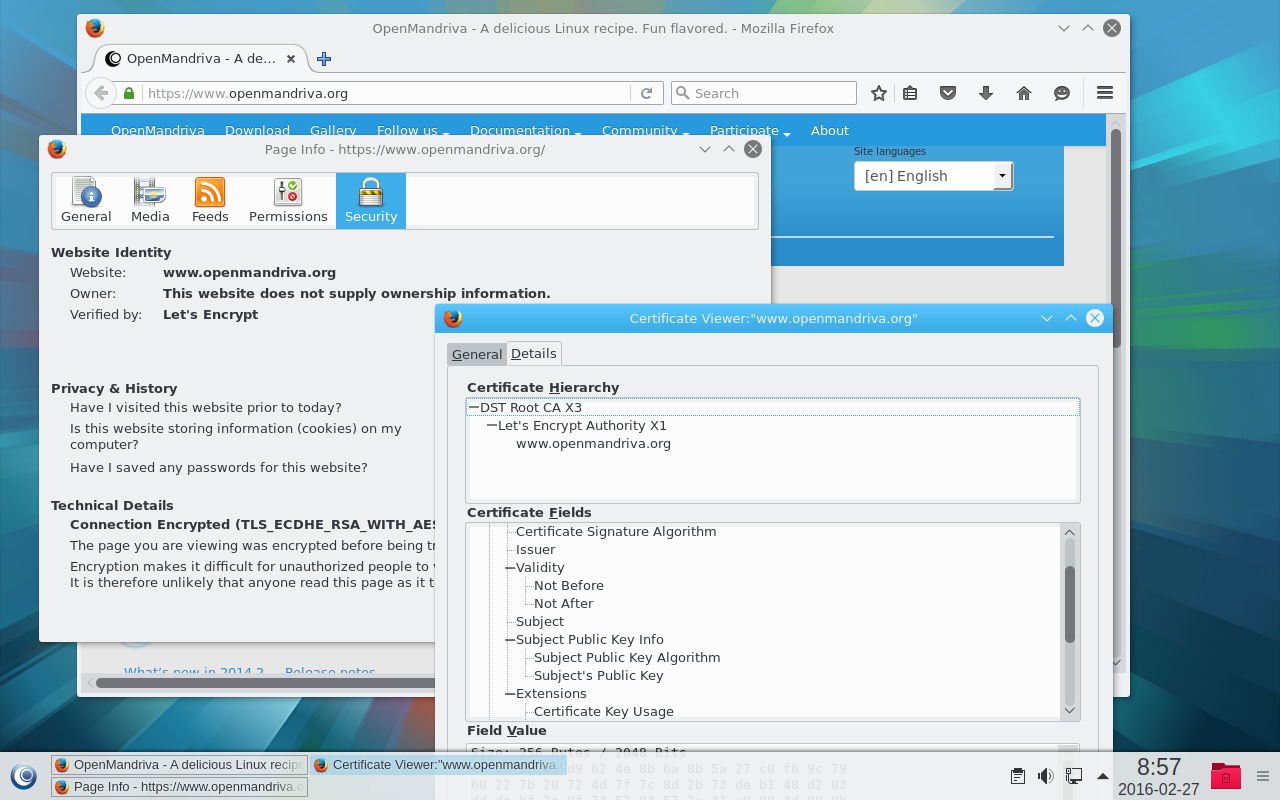Click the About link on website
Screen dimensions: 1280x800
[x=830, y=130]
